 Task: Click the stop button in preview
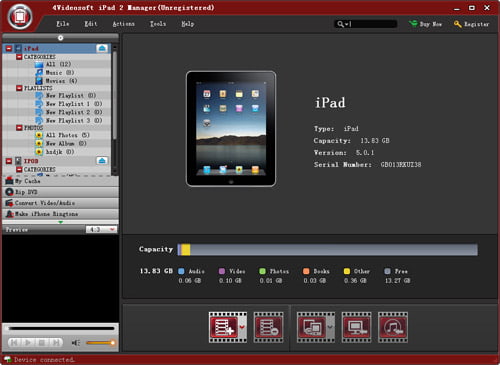point(42,343)
